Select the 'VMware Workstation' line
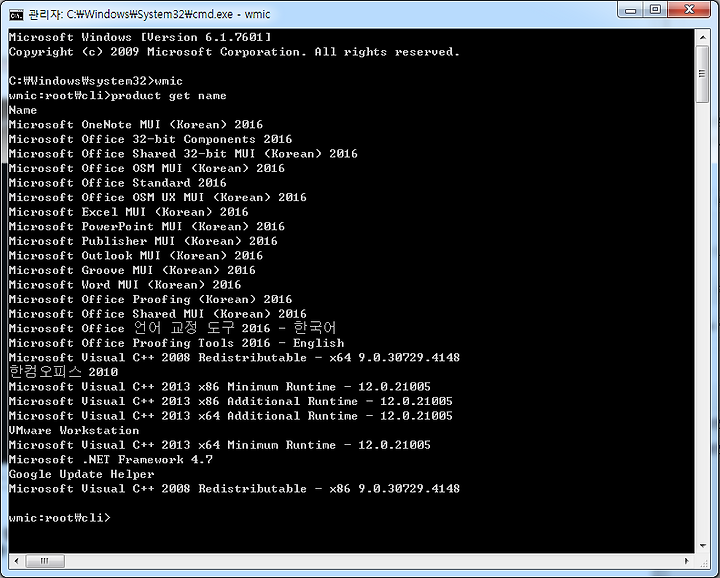The image size is (720, 578). pyautogui.click(x=74, y=431)
